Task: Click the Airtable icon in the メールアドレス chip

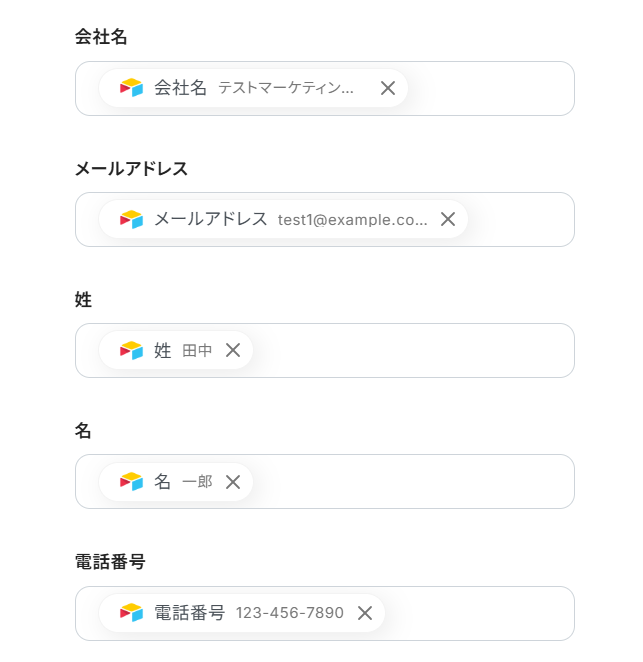Action: pyautogui.click(x=131, y=219)
